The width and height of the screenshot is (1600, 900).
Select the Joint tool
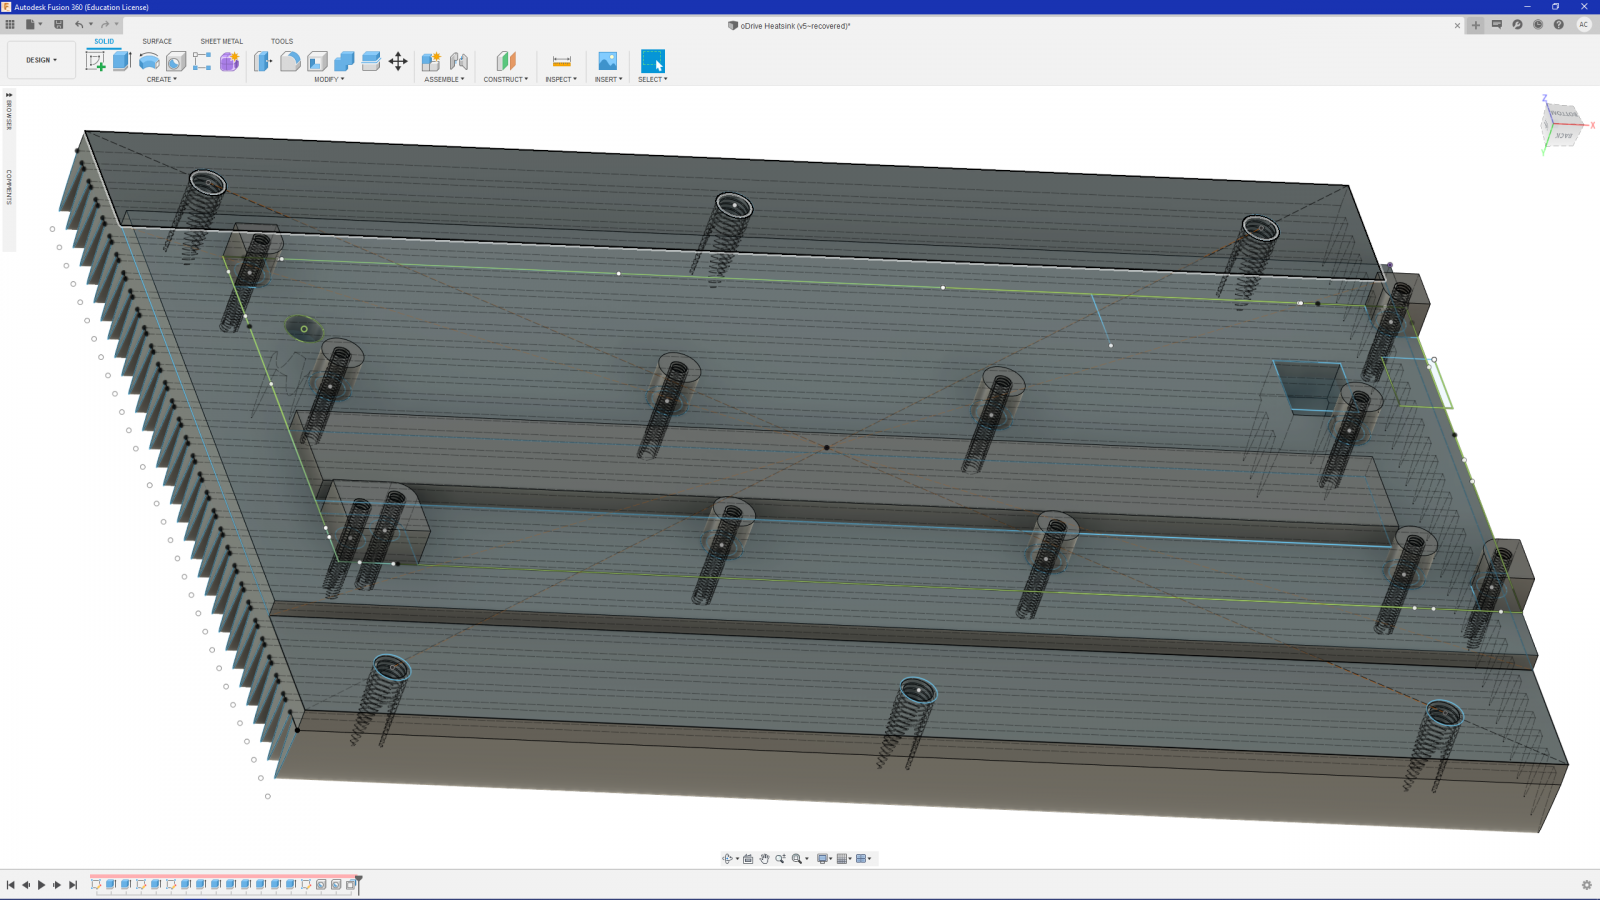pyautogui.click(x=459, y=61)
